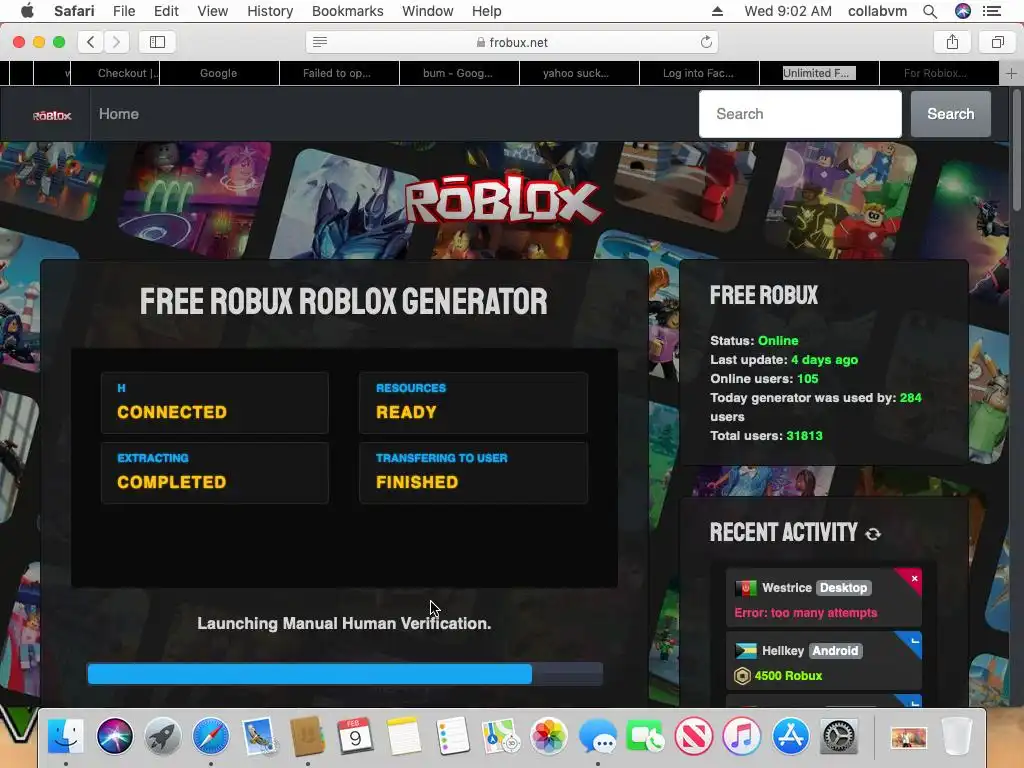Image resolution: width=1024 pixels, height=768 pixels.
Task: Open Music app from the dock
Action: click(x=742, y=736)
